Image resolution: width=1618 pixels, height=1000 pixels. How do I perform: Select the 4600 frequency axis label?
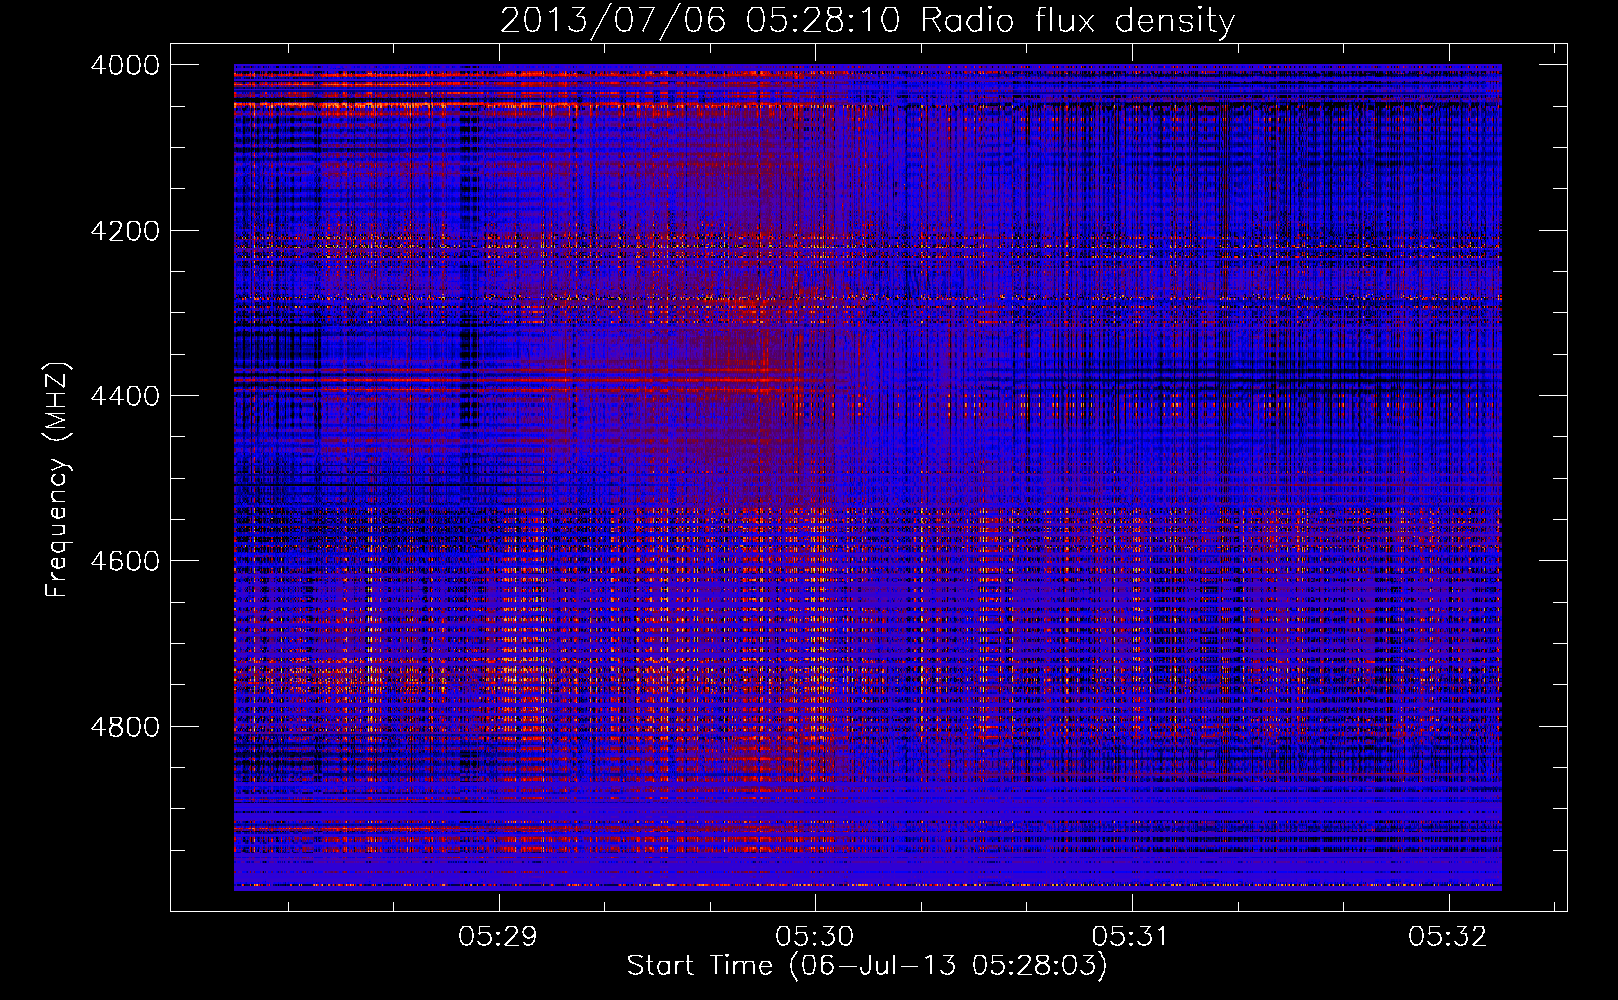[x=125, y=561]
